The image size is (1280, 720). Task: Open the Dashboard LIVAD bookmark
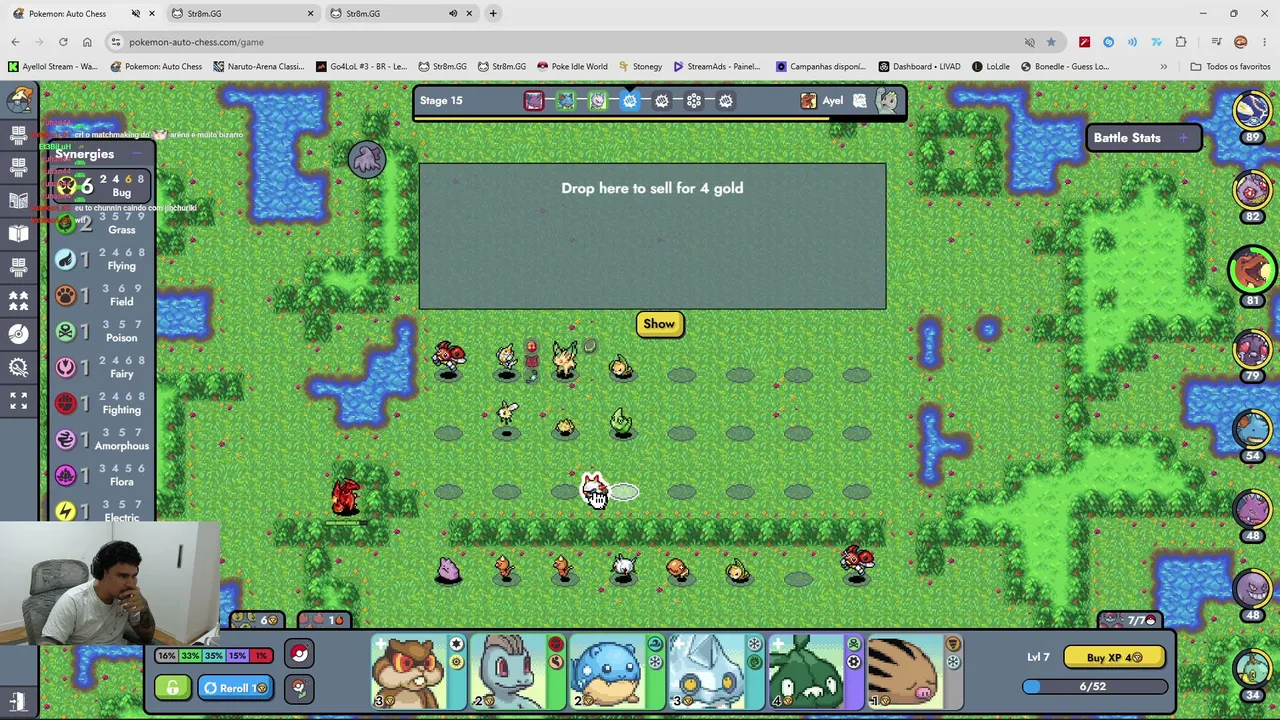(x=919, y=67)
